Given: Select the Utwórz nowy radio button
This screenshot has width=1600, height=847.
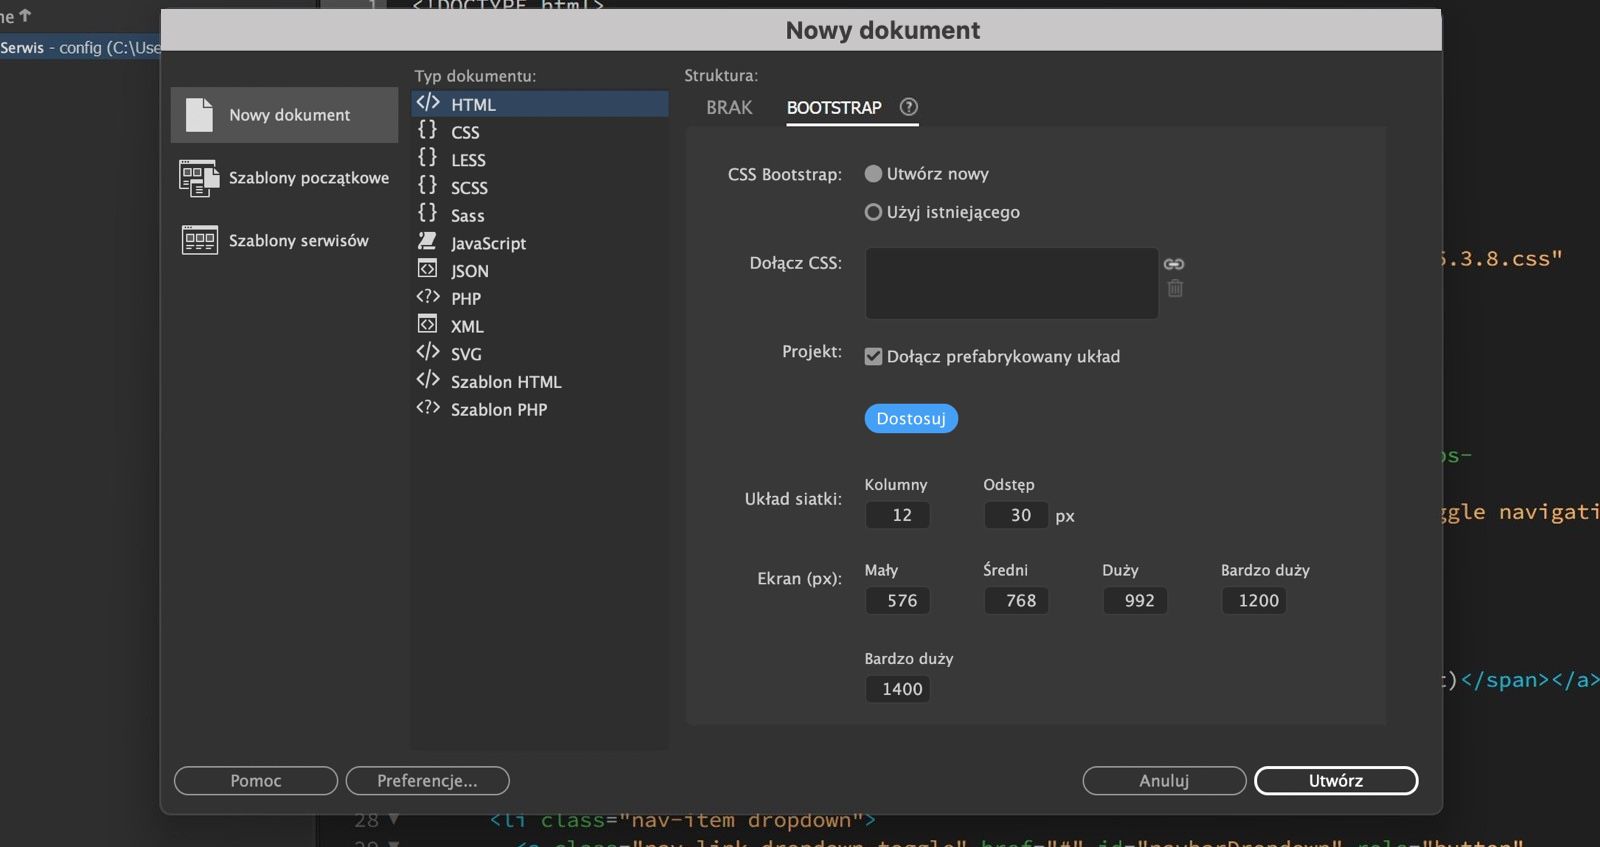Looking at the screenshot, I should pyautogui.click(x=873, y=174).
